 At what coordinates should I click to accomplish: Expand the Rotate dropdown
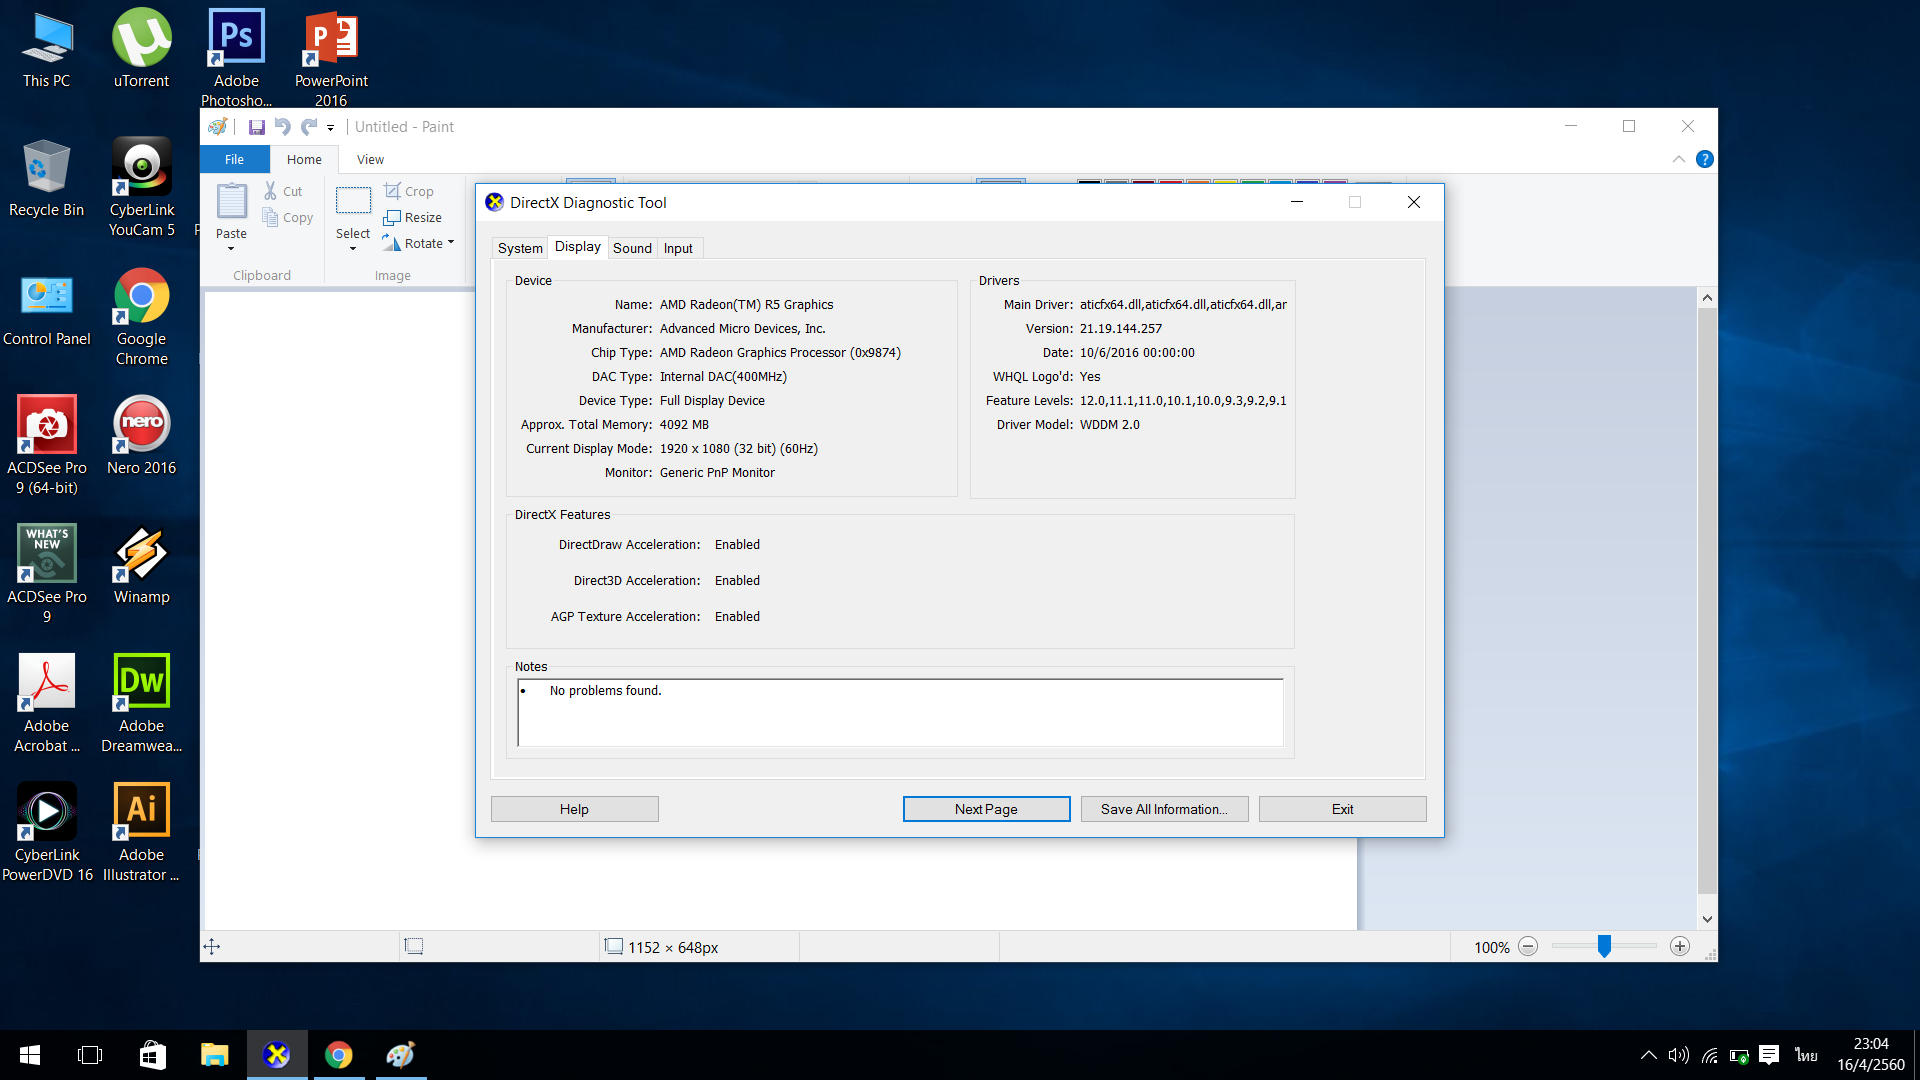pos(451,243)
